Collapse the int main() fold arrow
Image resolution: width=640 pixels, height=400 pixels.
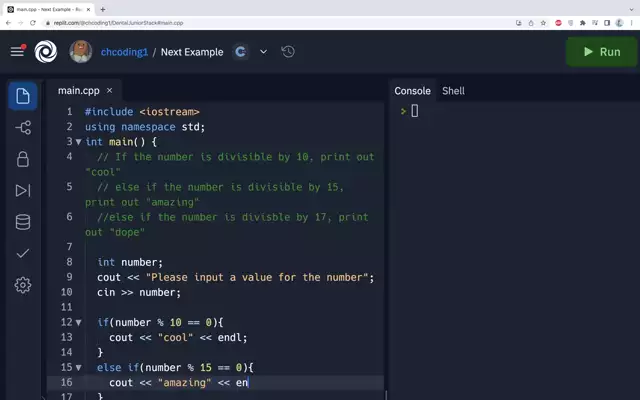(x=78, y=142)
